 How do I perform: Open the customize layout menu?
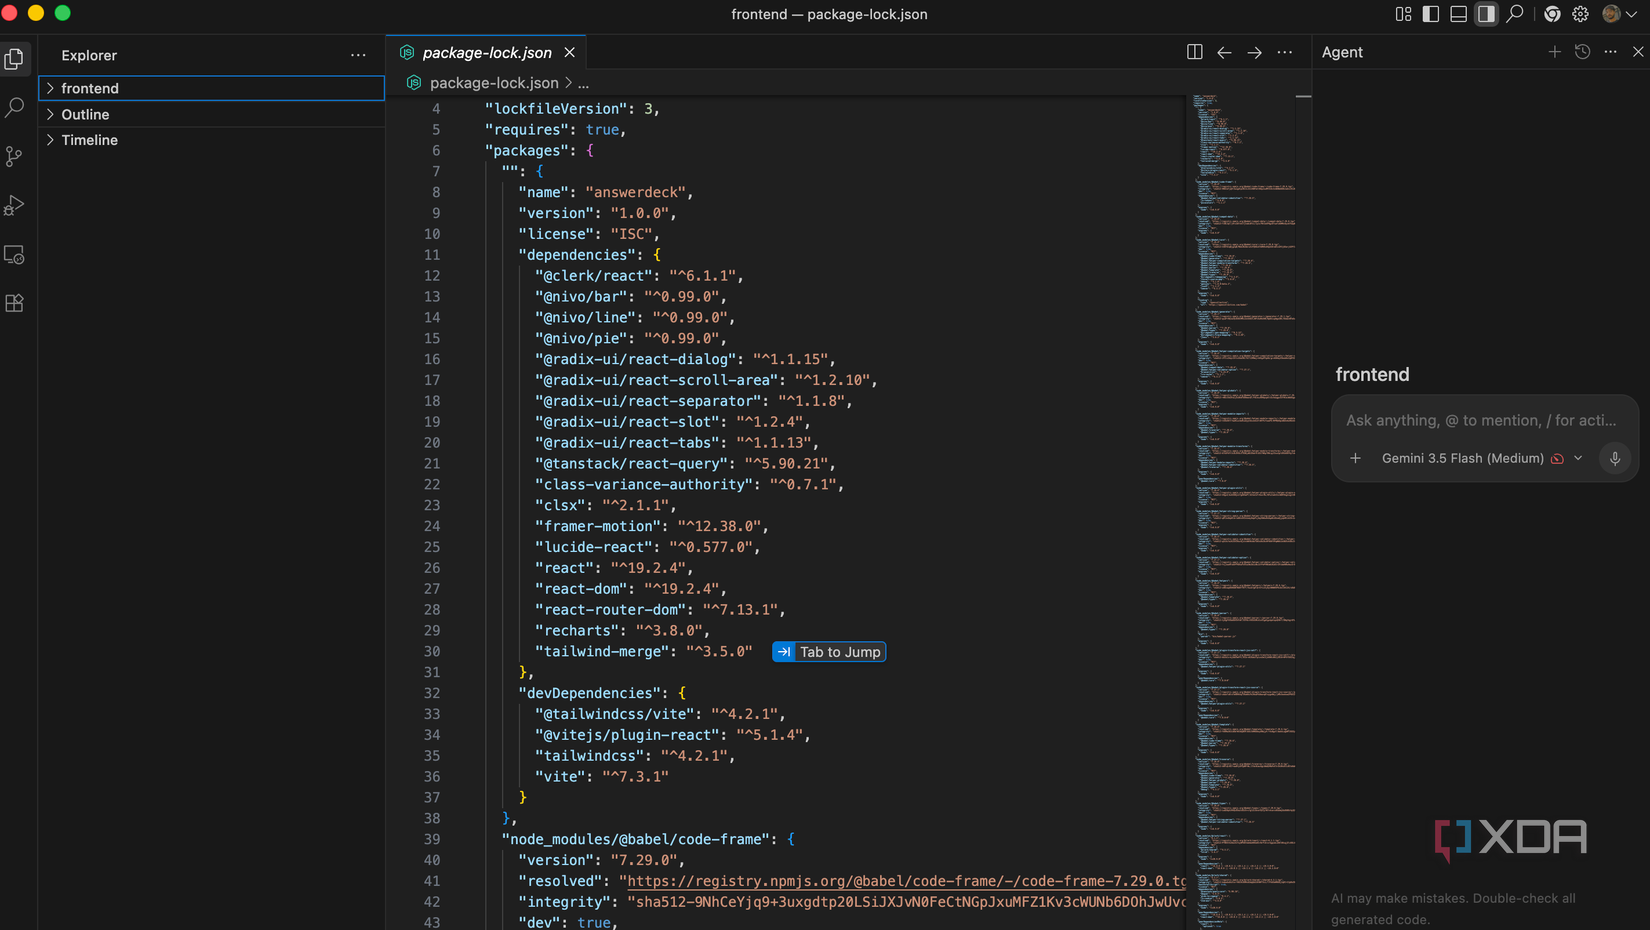(1404, 14)
